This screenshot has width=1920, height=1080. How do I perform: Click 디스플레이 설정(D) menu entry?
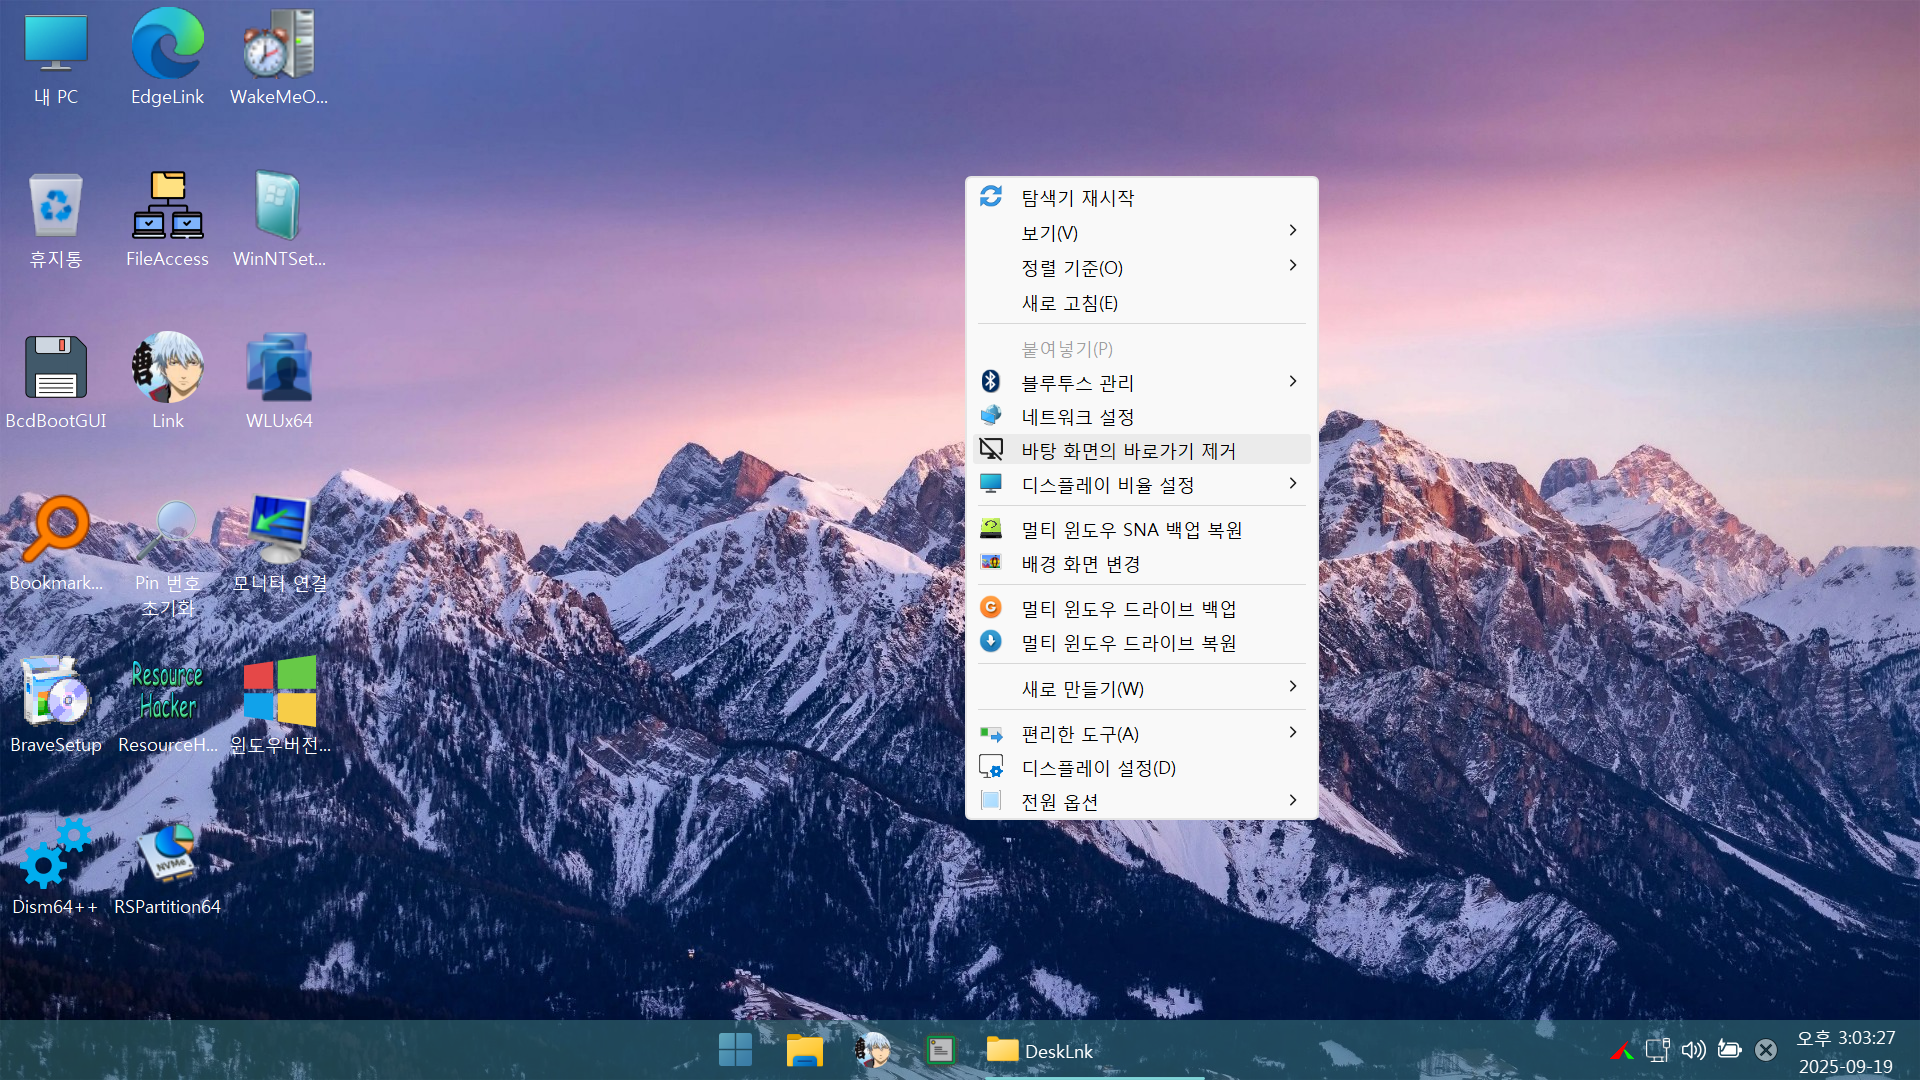[x=1098, y=768]
